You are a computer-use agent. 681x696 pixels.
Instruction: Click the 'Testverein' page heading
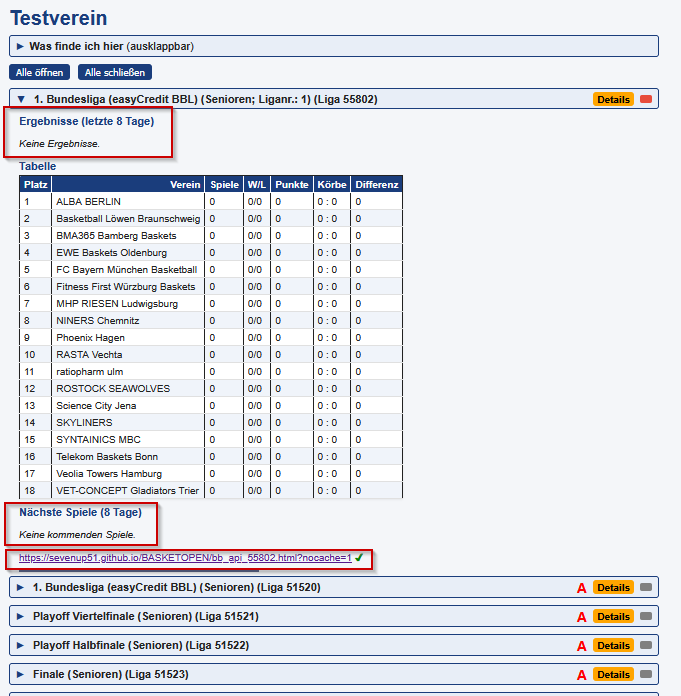59,18
